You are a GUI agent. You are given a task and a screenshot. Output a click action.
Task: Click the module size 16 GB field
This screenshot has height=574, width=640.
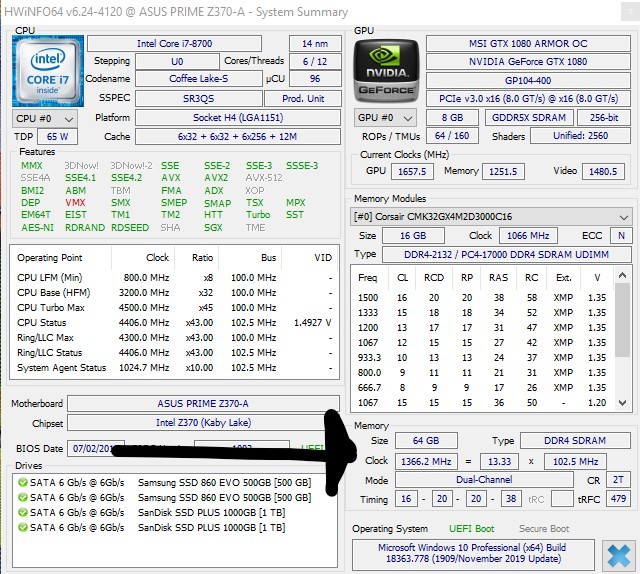click(x=413, y=236)
